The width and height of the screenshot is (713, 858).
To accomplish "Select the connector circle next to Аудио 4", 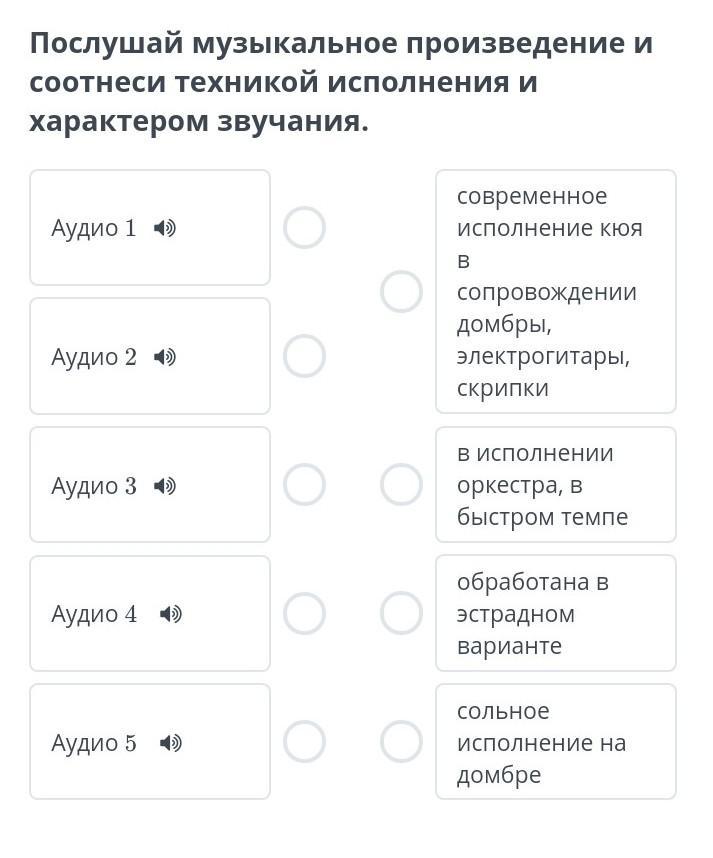I will point(304,613).
